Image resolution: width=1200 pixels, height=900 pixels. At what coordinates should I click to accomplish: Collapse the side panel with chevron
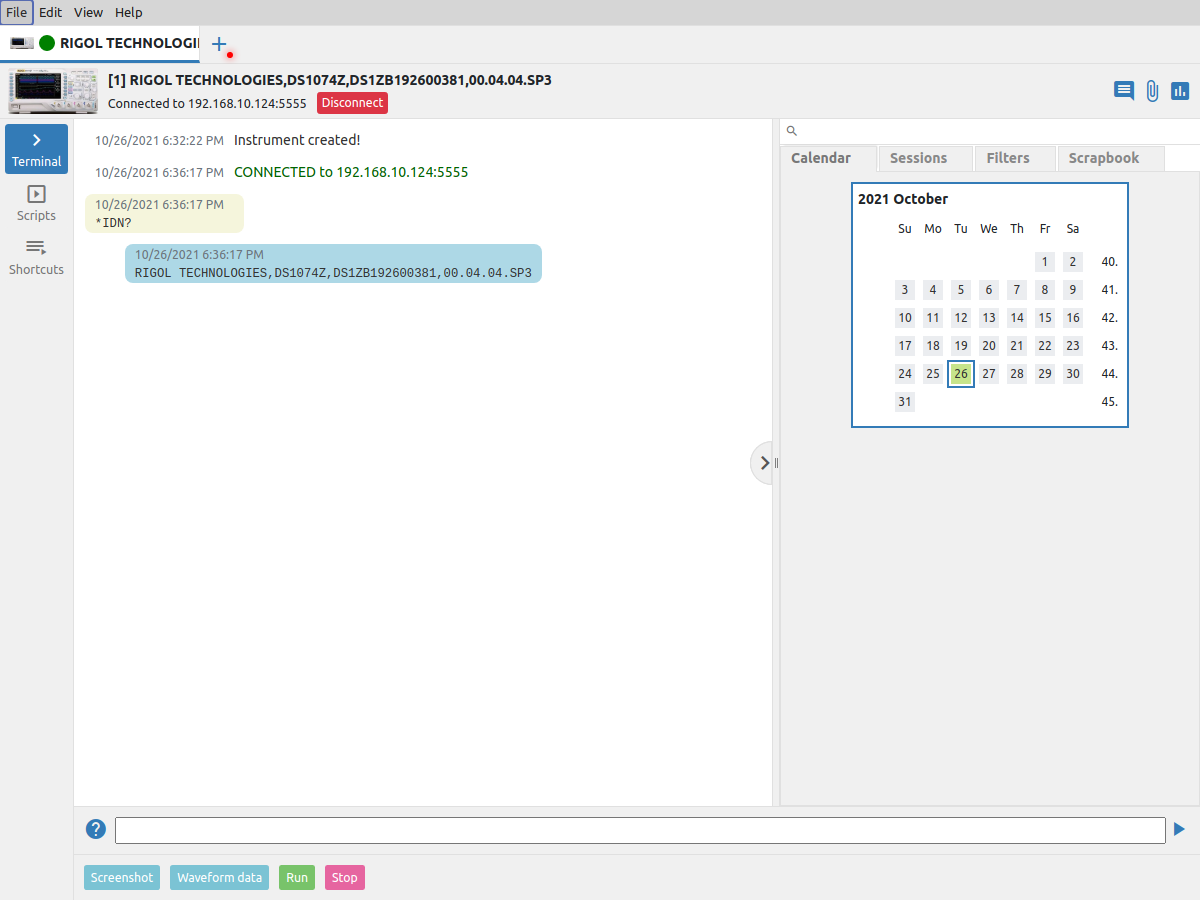pos(763,463)
